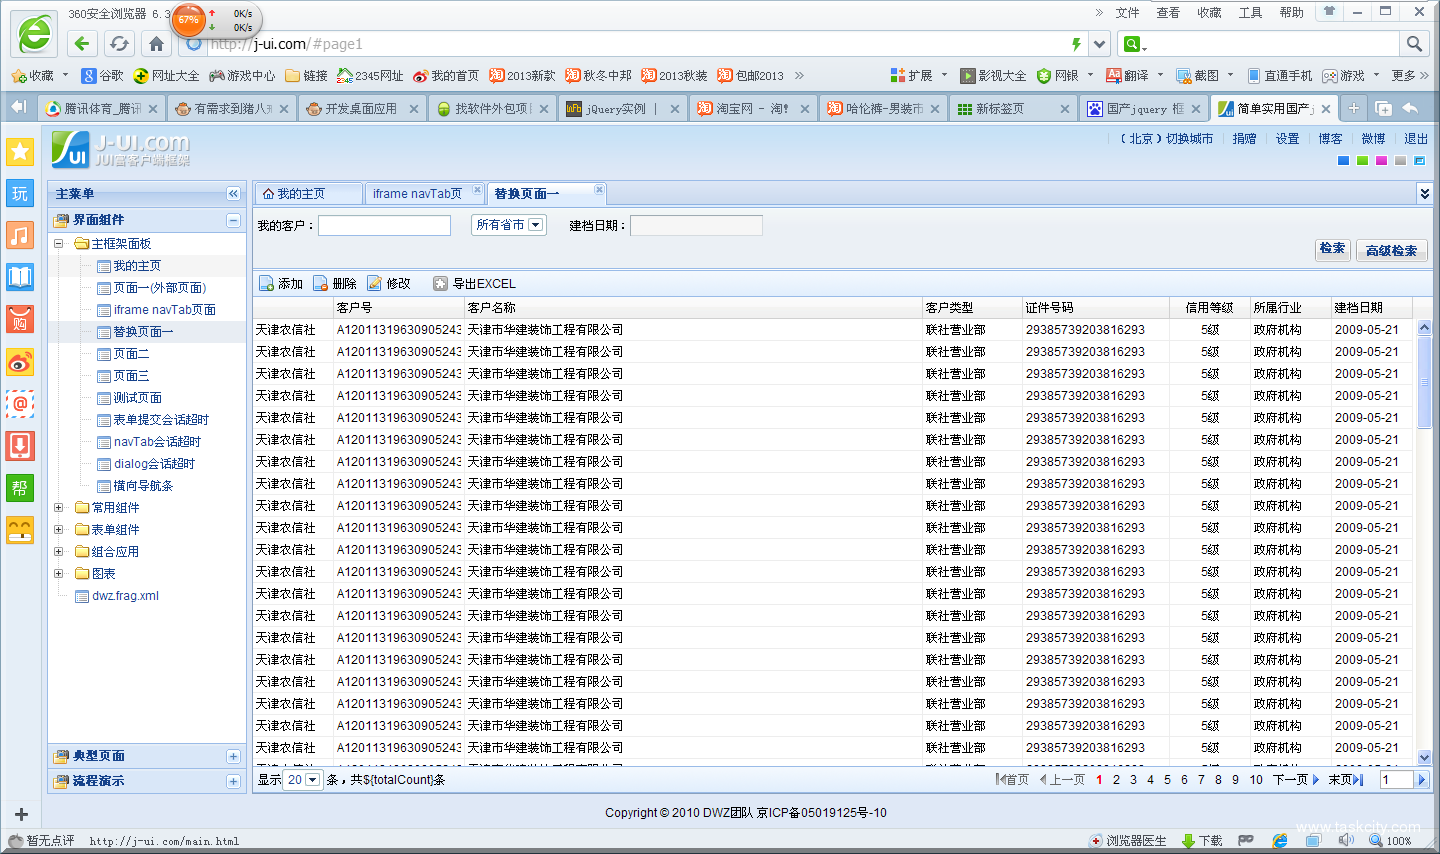Collapse the 界面组件 accordion section
Image resolution: width=1440 pixels, height=854 pixels.
pos(233,220)
